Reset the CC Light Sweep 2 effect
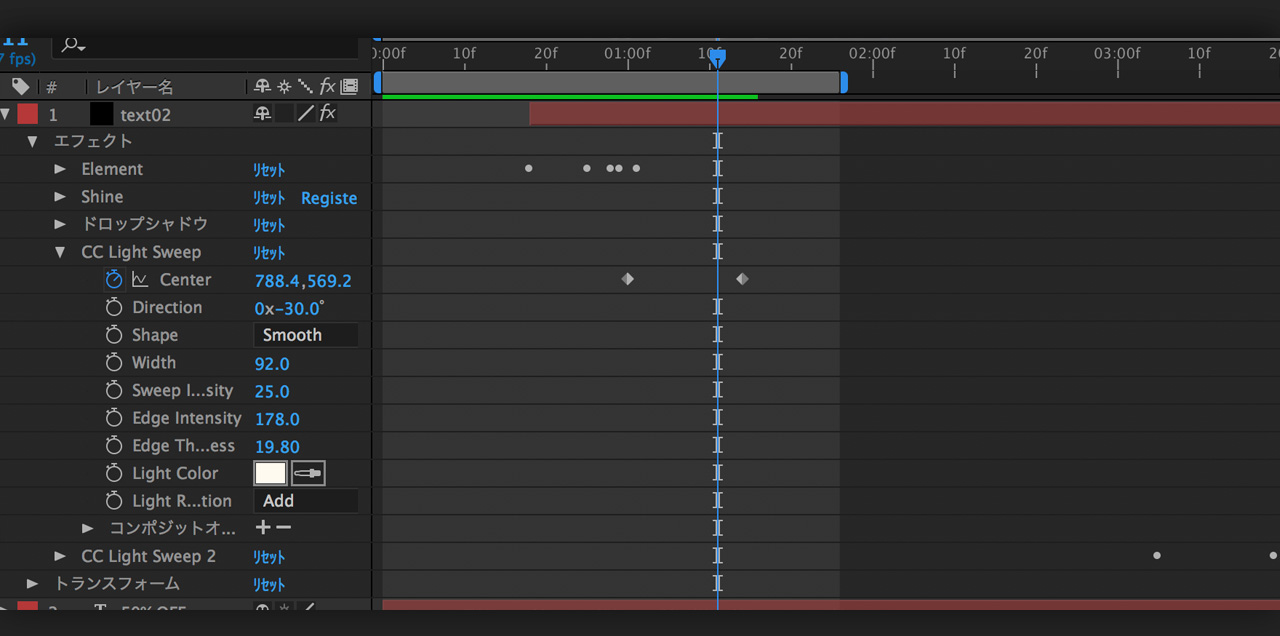Image resolution: width=1280 pixels, height=636 pixels. click(x=268, y=557)
